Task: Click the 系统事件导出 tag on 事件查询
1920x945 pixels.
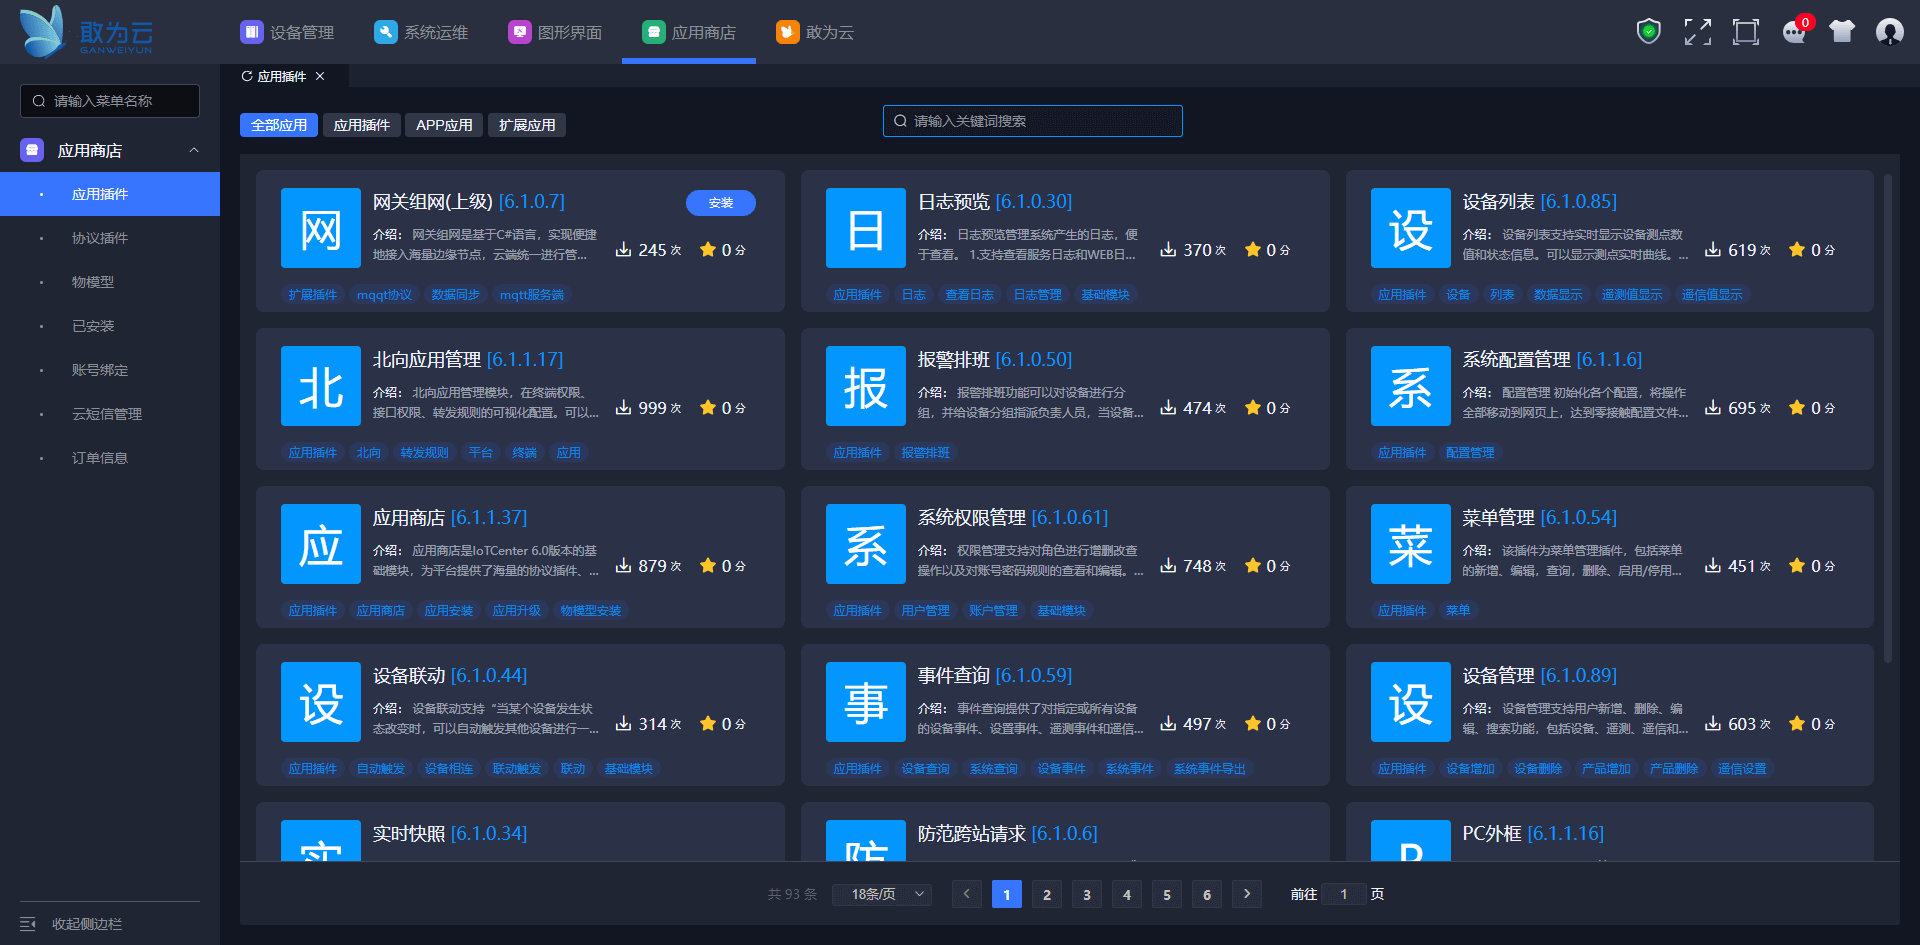Action: click(x=1210, y=769)
